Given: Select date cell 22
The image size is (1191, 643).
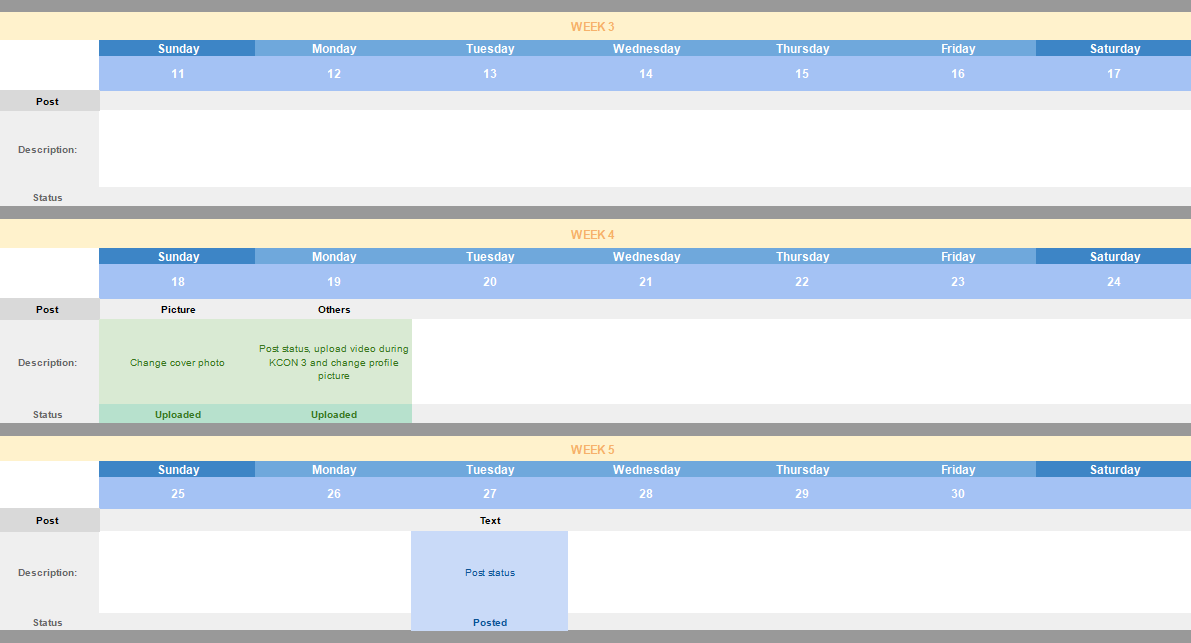Looking at the screenshot, I should pos(802,282).
